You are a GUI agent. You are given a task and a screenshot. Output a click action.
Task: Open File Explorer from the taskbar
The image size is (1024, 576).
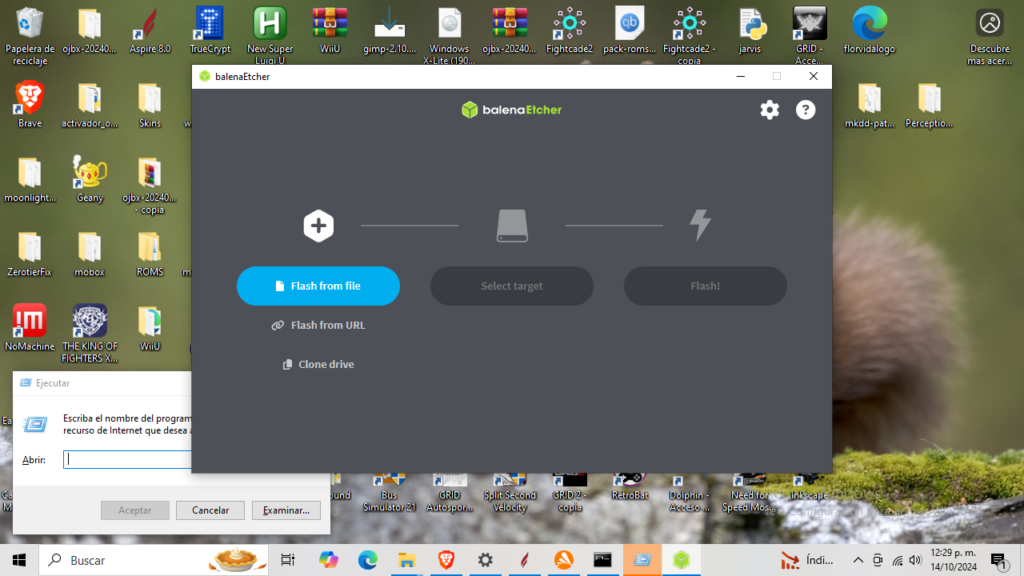(x=407, y=560)
